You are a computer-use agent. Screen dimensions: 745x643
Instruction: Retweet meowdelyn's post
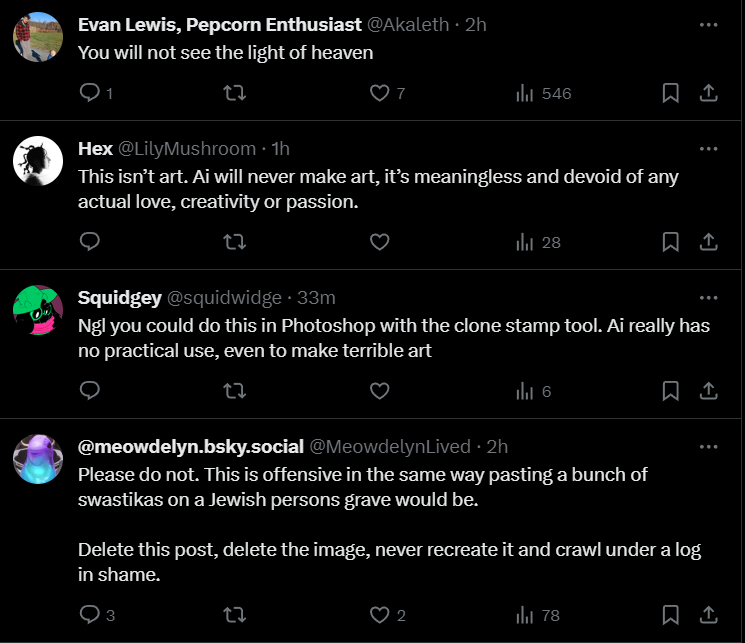tap(234, 615)
